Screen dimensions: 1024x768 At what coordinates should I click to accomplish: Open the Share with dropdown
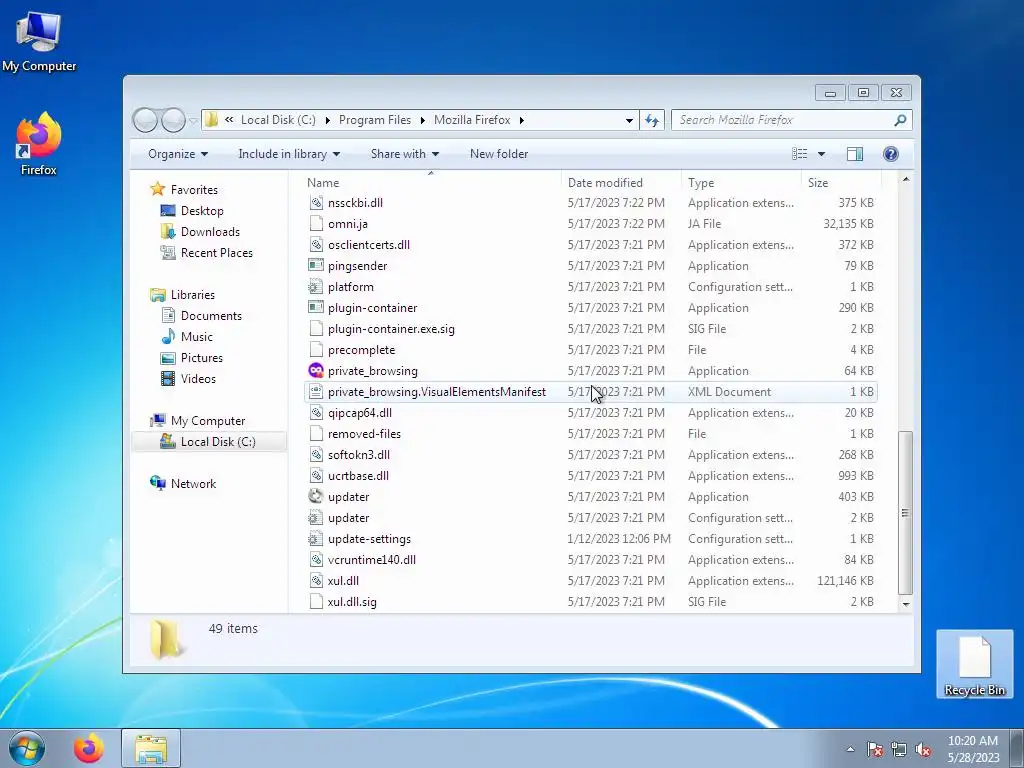(405, 154)
